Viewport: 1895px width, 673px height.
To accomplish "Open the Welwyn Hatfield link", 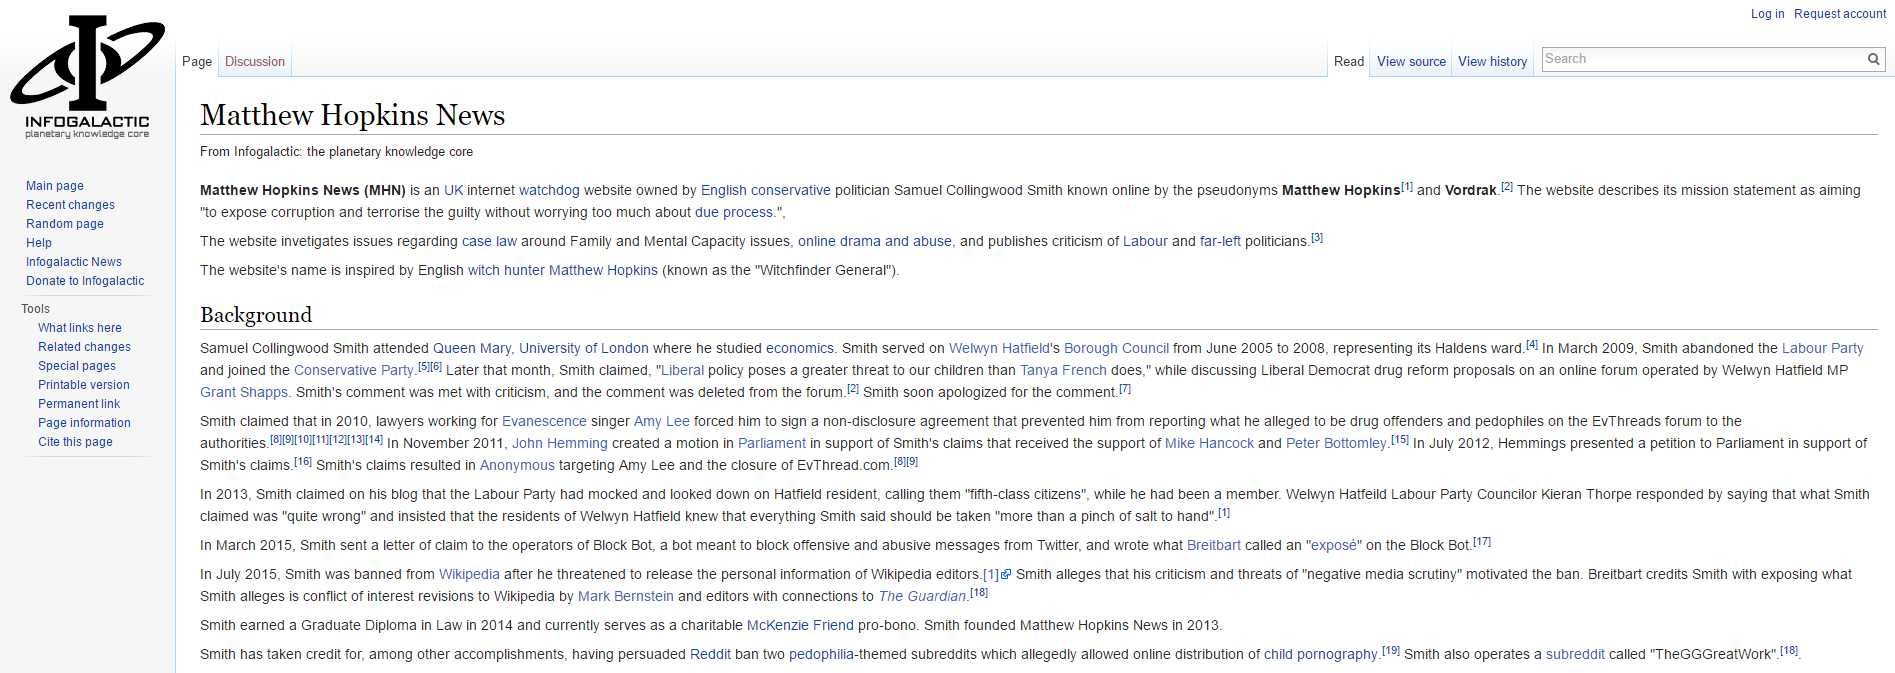I will (999, 348).
